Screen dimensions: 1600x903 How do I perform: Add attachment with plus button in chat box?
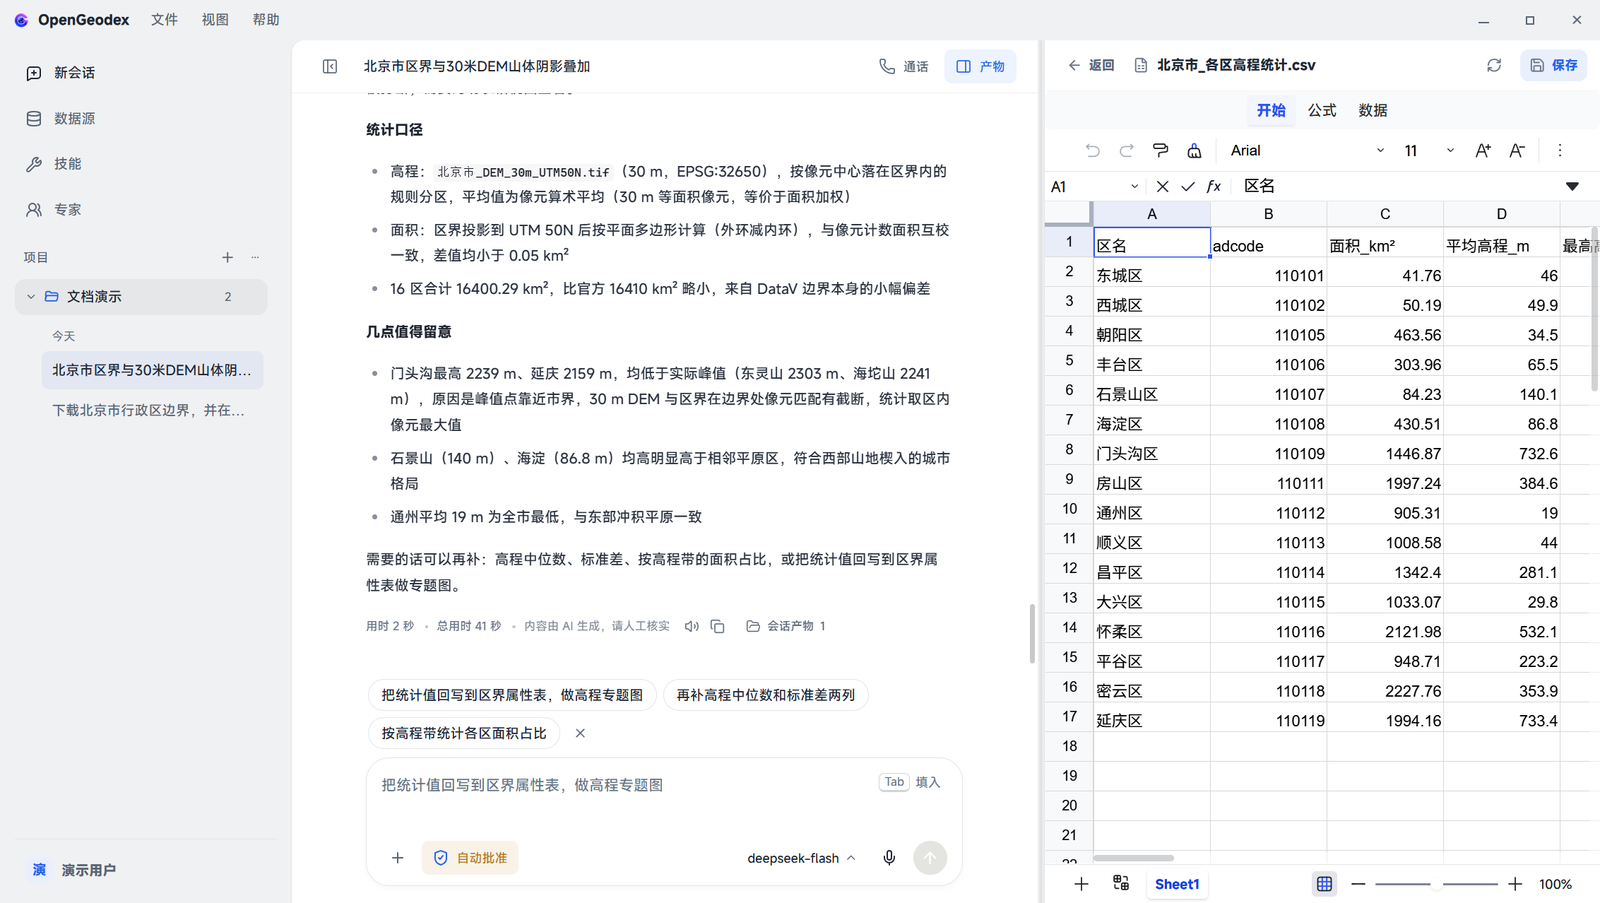click(x=398, y=858)
